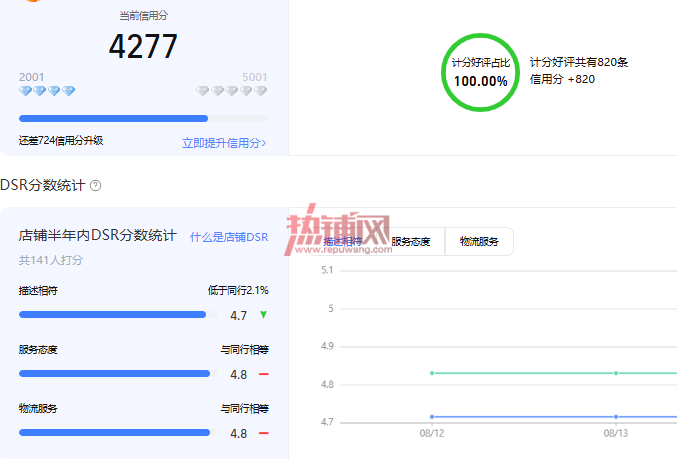This screenshot has width=677, height=459.
Task: Click the DSR help question mark icon
Action: pyautogui.click(x=95, y=186)
